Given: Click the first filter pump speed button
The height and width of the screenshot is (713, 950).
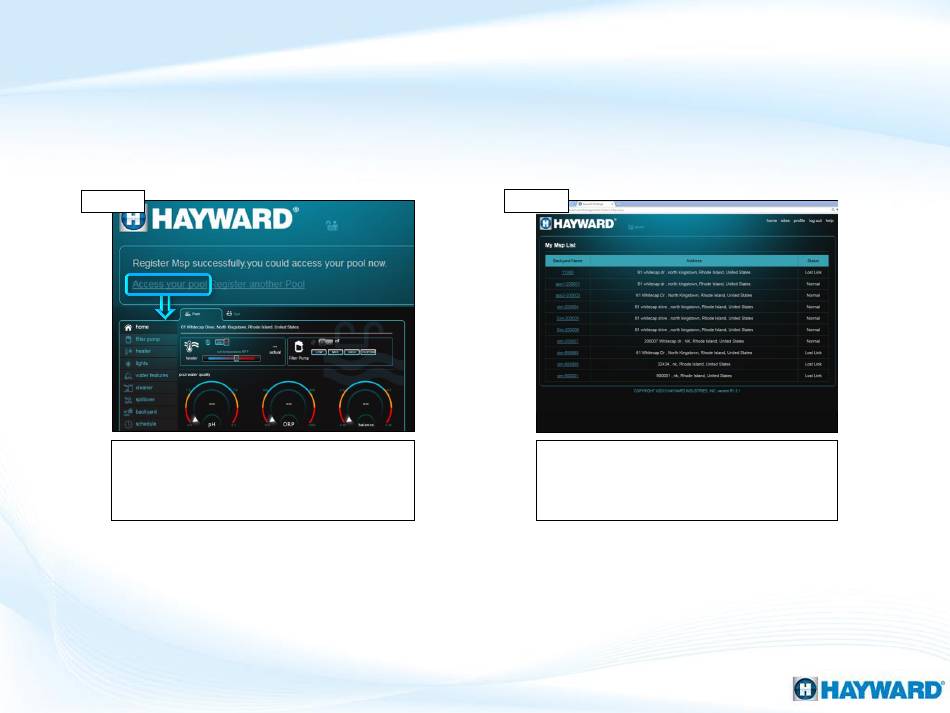Looking at the screenshot, I should coord(319,352).
